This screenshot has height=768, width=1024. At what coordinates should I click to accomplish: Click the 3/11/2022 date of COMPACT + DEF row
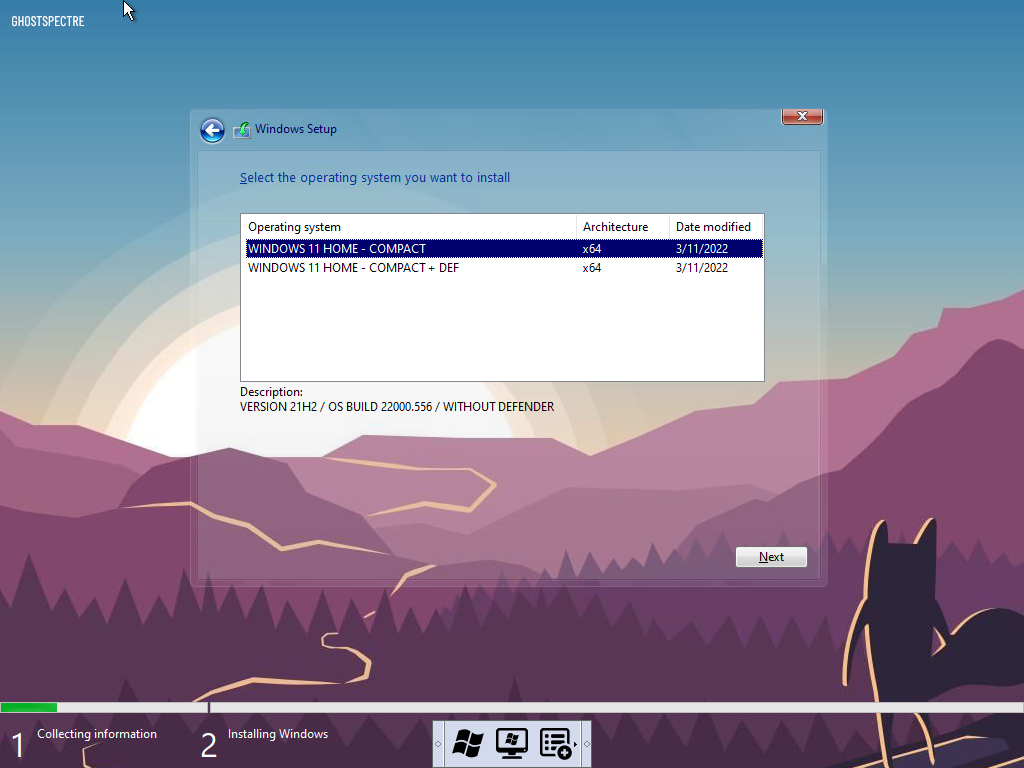tap(701, 268)
